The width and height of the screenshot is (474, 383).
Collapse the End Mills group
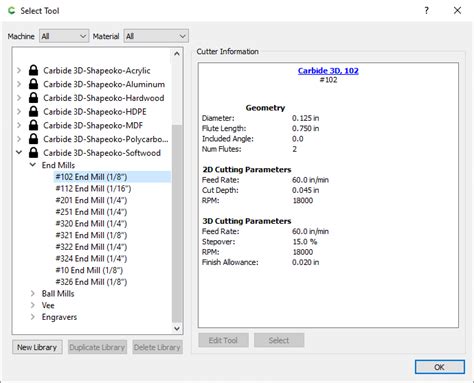click(x=33, y=165)
